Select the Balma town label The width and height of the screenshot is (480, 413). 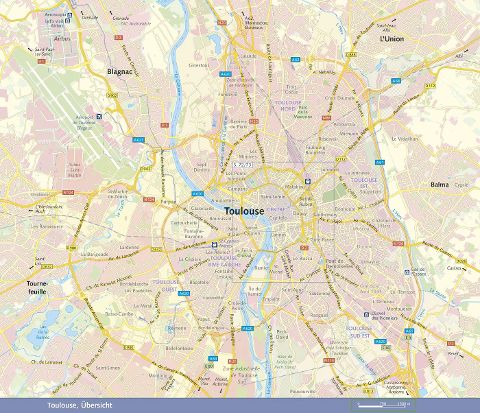pos(439,184)
